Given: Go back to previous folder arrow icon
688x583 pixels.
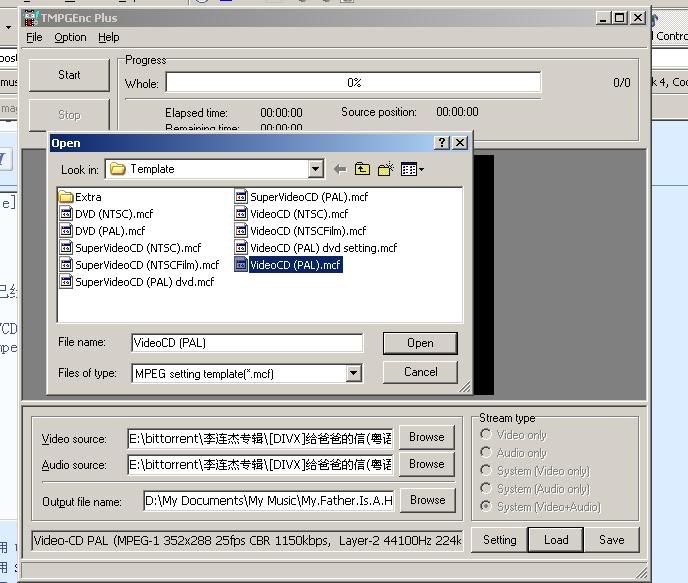Looking at the screenshot, I should 340,169.
